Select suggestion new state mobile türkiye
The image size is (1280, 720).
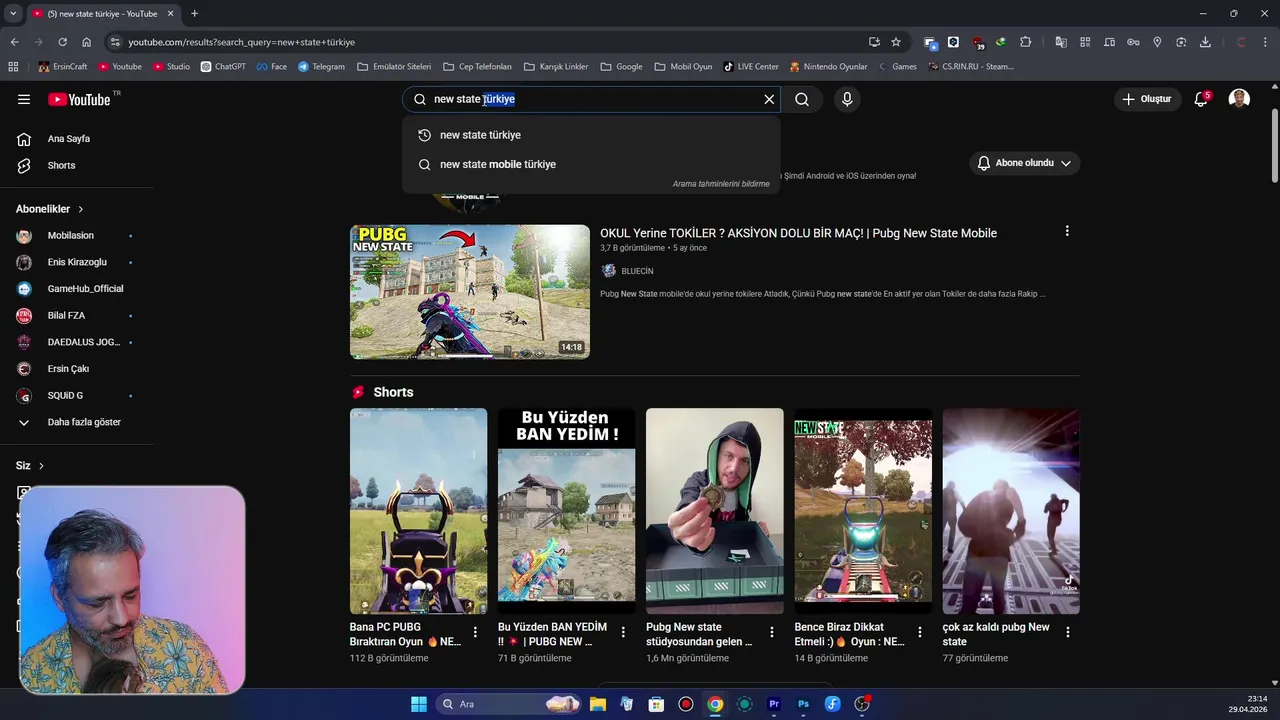click(x=591, y=164)
